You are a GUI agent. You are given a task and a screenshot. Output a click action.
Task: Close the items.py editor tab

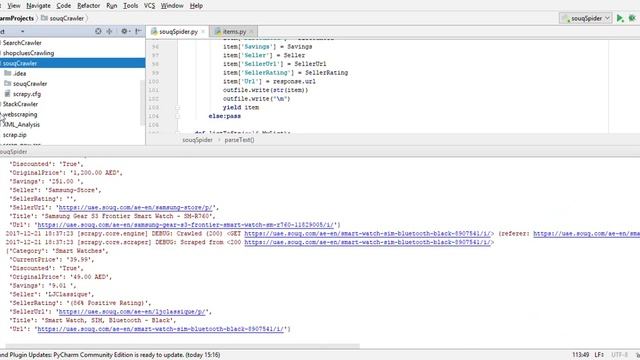(251, 31)
